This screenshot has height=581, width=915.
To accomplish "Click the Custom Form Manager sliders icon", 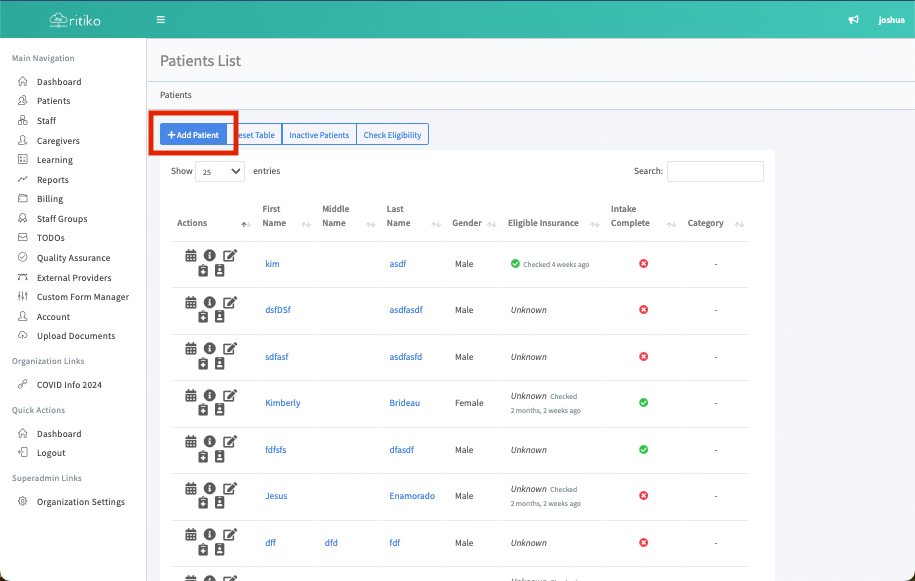I will (x=23, y=297).
